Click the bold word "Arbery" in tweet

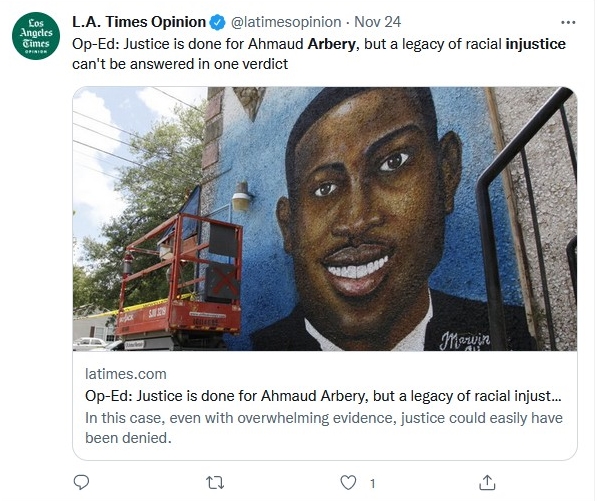click(x=331, y=44)
